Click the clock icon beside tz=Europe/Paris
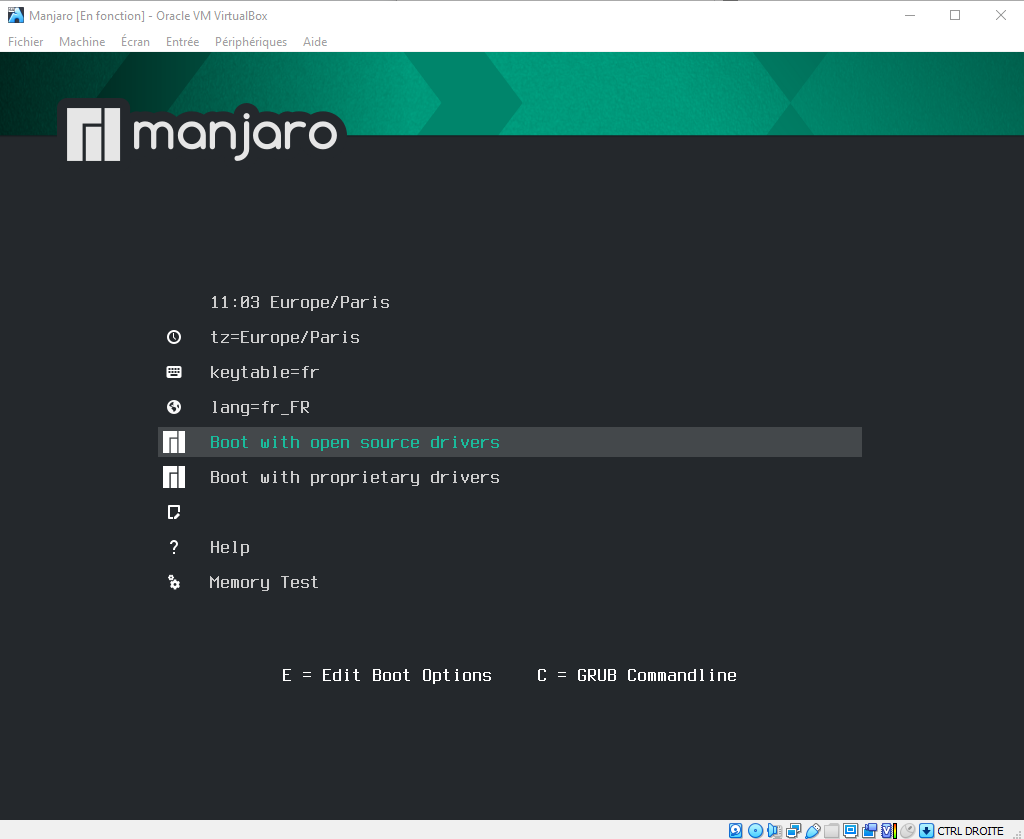Image resolution: width=1024 pixels, height=839 pixels. [174, 337]
